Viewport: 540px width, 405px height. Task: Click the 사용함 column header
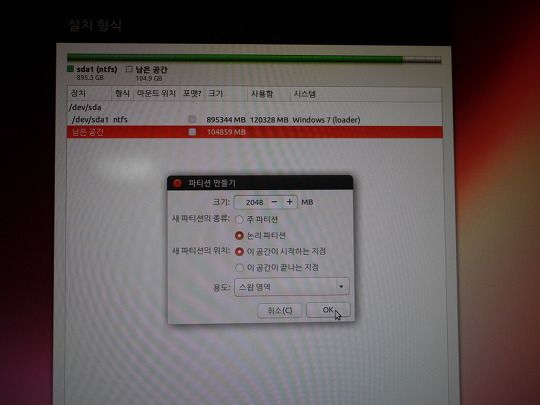coord(269,94)
